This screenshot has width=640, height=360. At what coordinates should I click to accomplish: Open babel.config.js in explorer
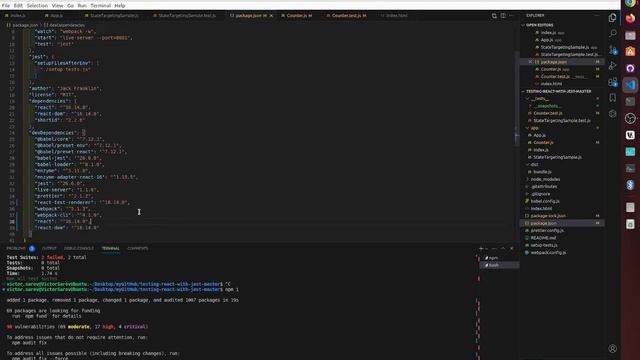[545, 201]
